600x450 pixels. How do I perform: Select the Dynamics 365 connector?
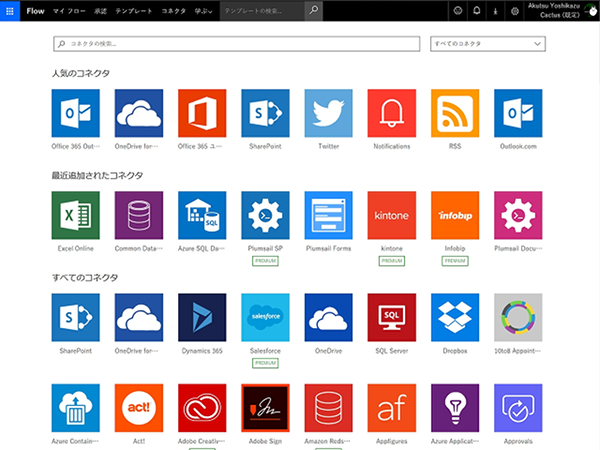click(202, 318)
